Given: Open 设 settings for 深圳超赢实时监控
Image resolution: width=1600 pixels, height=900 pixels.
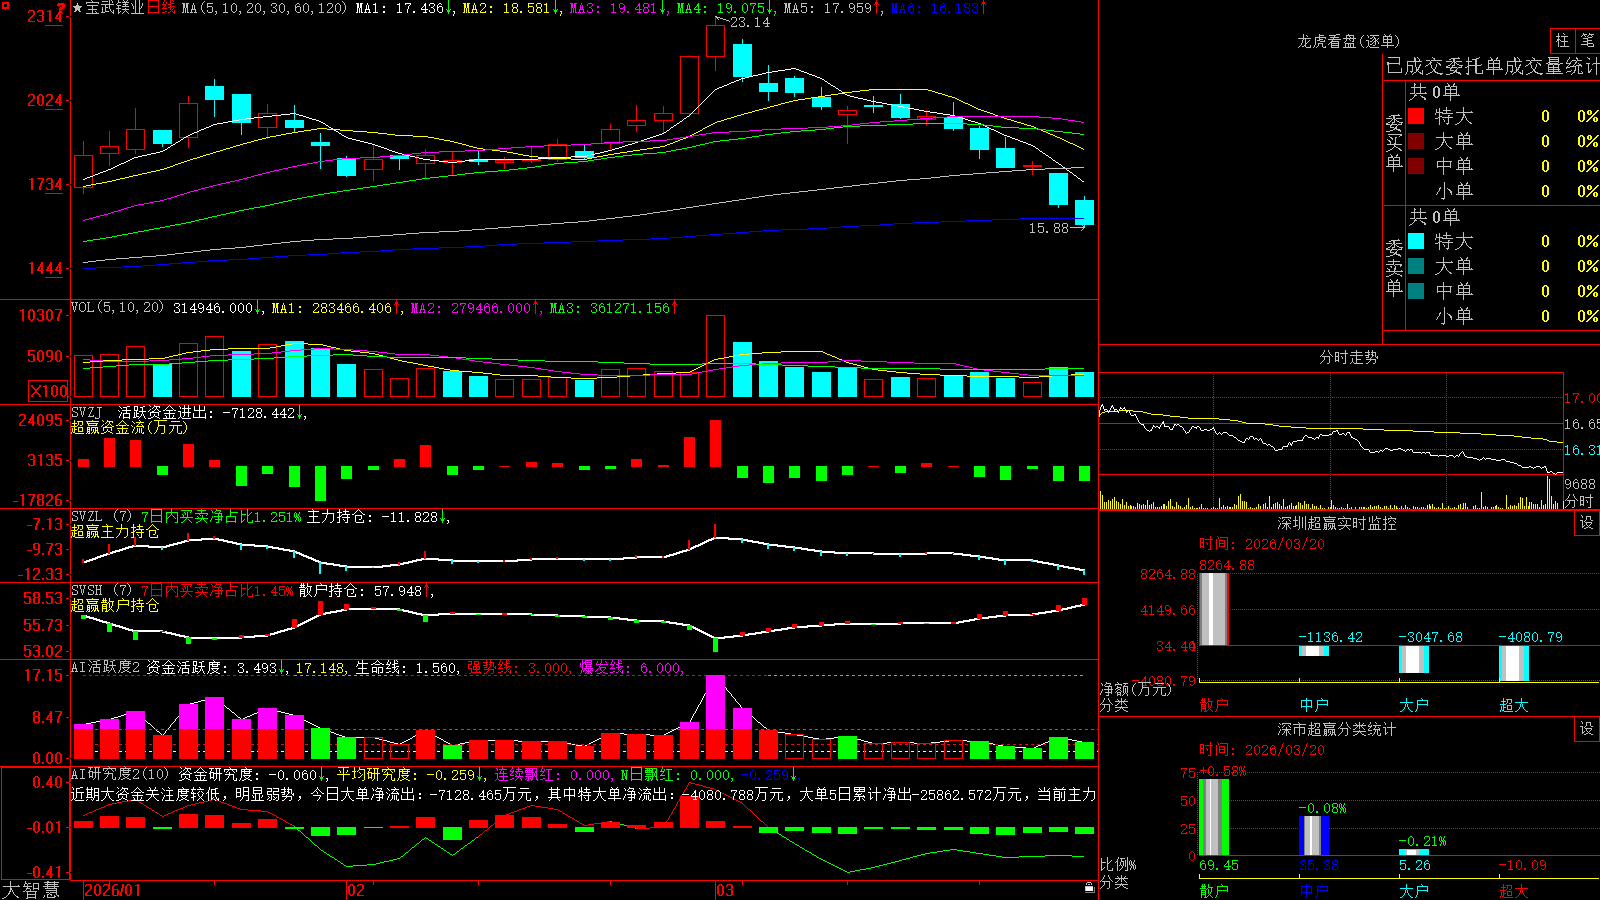Looking at the screenshot, I should click(x=1587, y=523).
